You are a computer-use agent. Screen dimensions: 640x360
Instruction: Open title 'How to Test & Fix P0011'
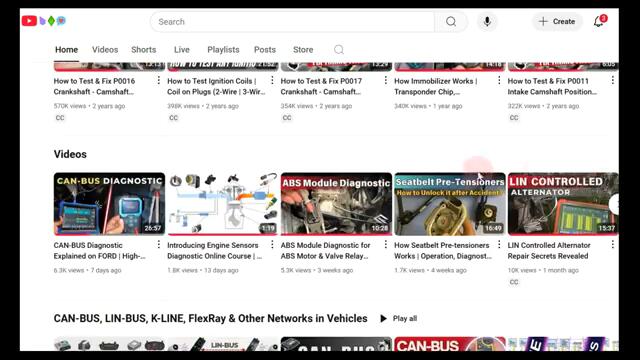[552, 87]
